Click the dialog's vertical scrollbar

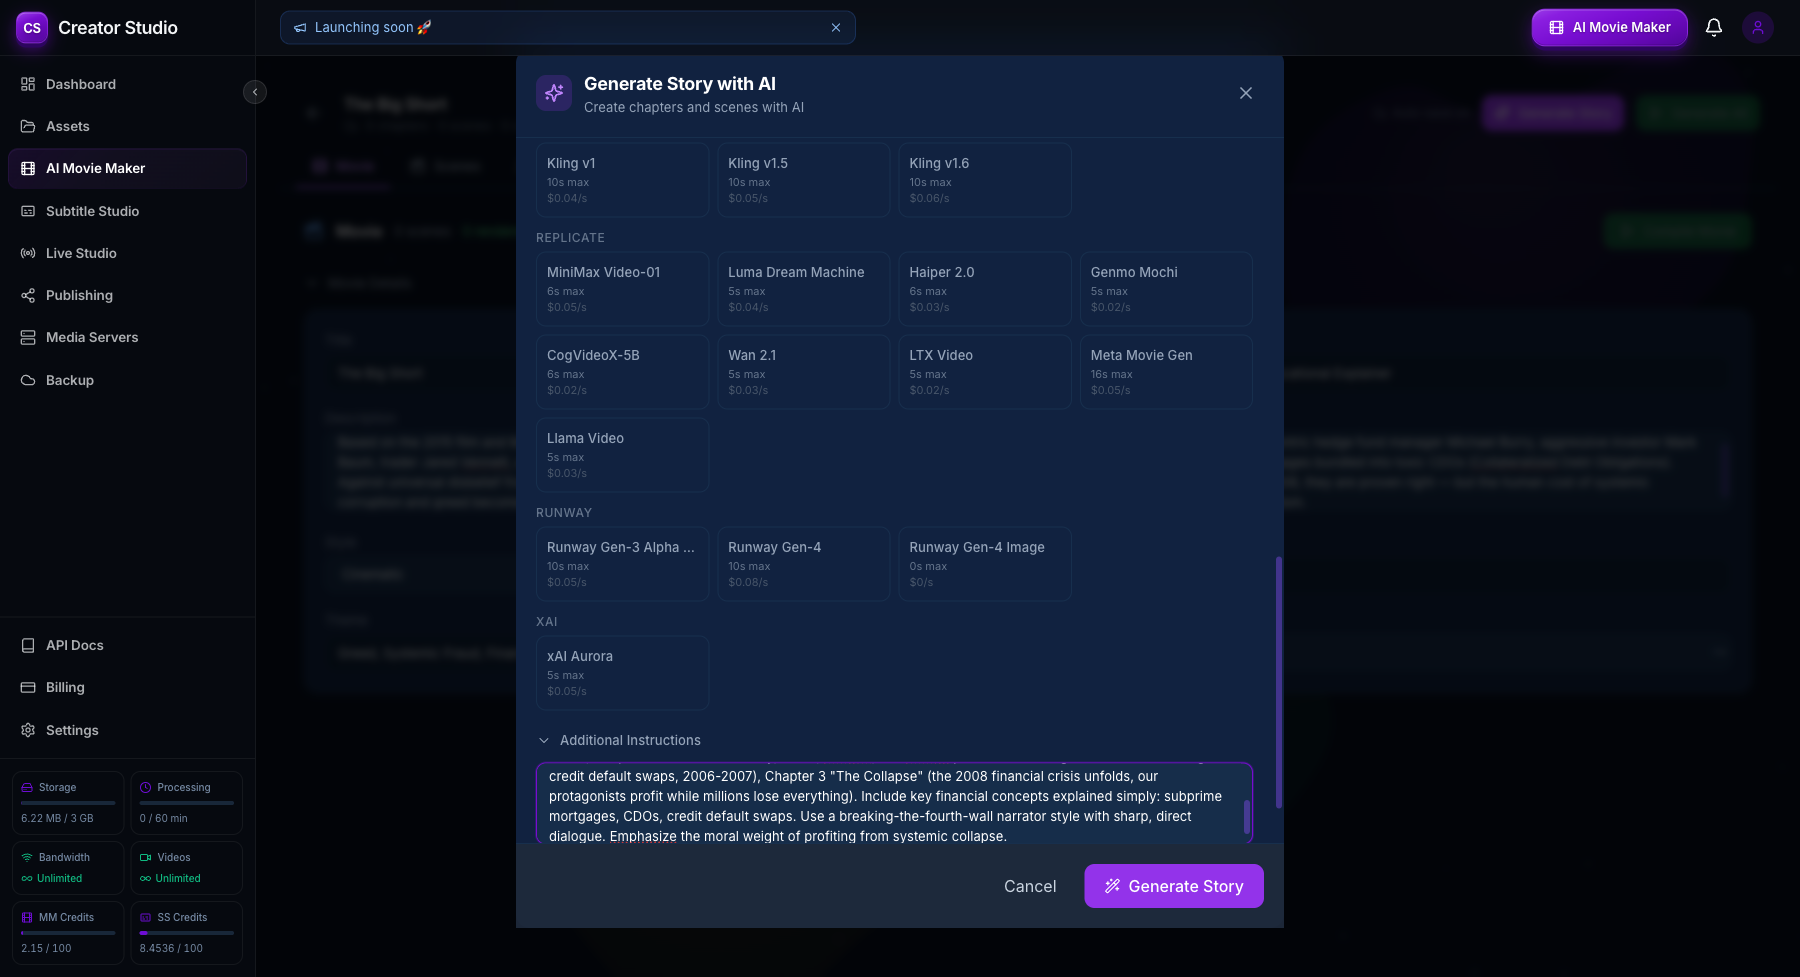[x=1279, y=682]
